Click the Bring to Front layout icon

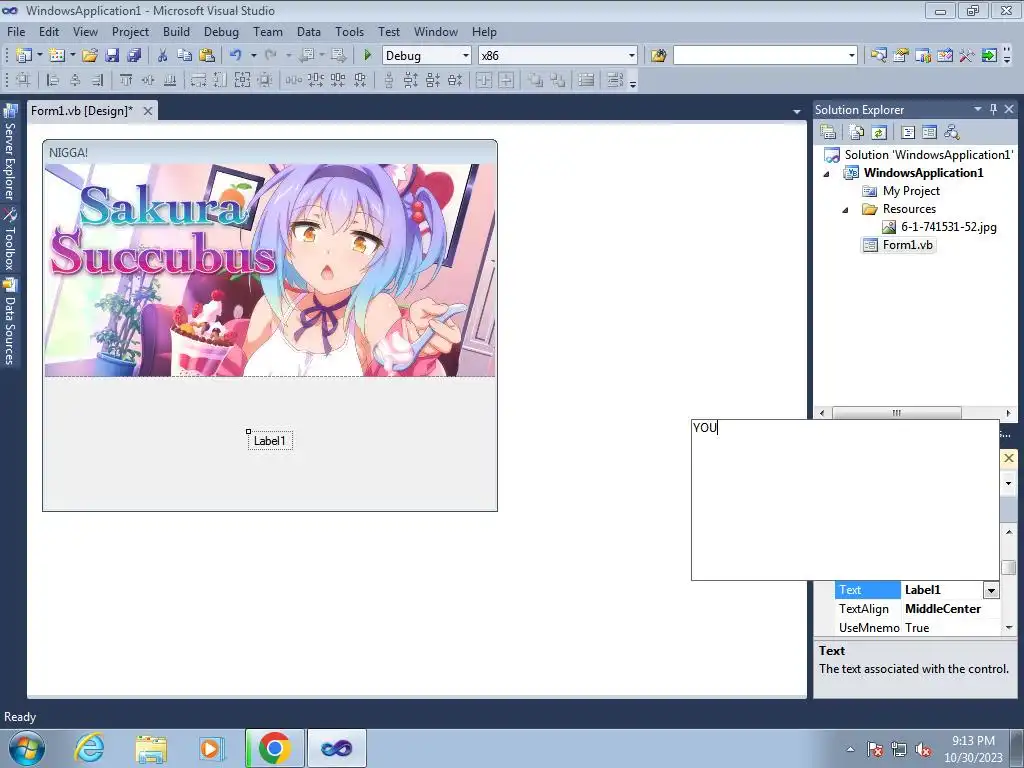(536, 80)
